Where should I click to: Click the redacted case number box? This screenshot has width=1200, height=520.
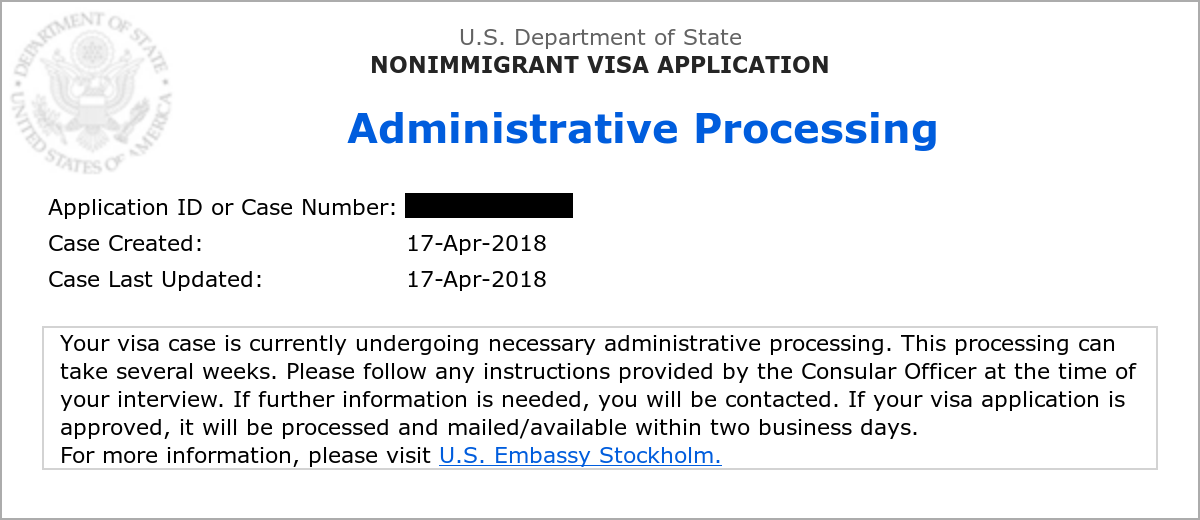(489, 206)
